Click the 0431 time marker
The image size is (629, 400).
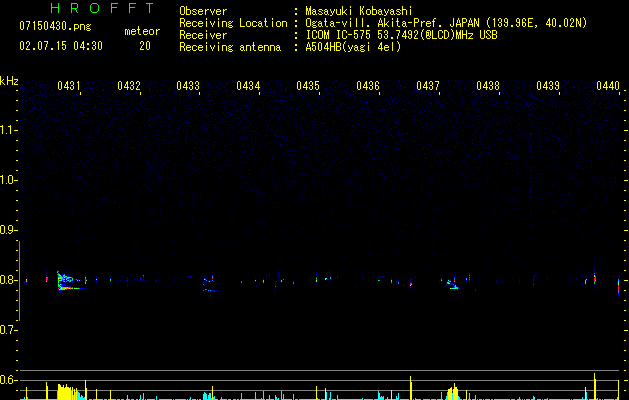pos(68,85)
